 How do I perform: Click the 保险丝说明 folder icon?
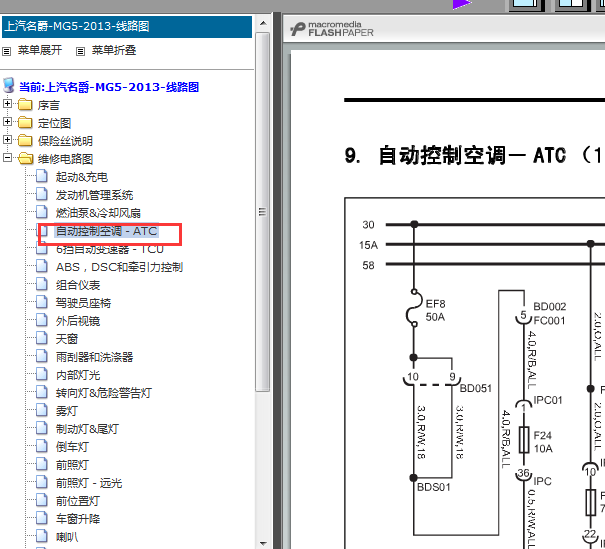click(x=25, y=140)
